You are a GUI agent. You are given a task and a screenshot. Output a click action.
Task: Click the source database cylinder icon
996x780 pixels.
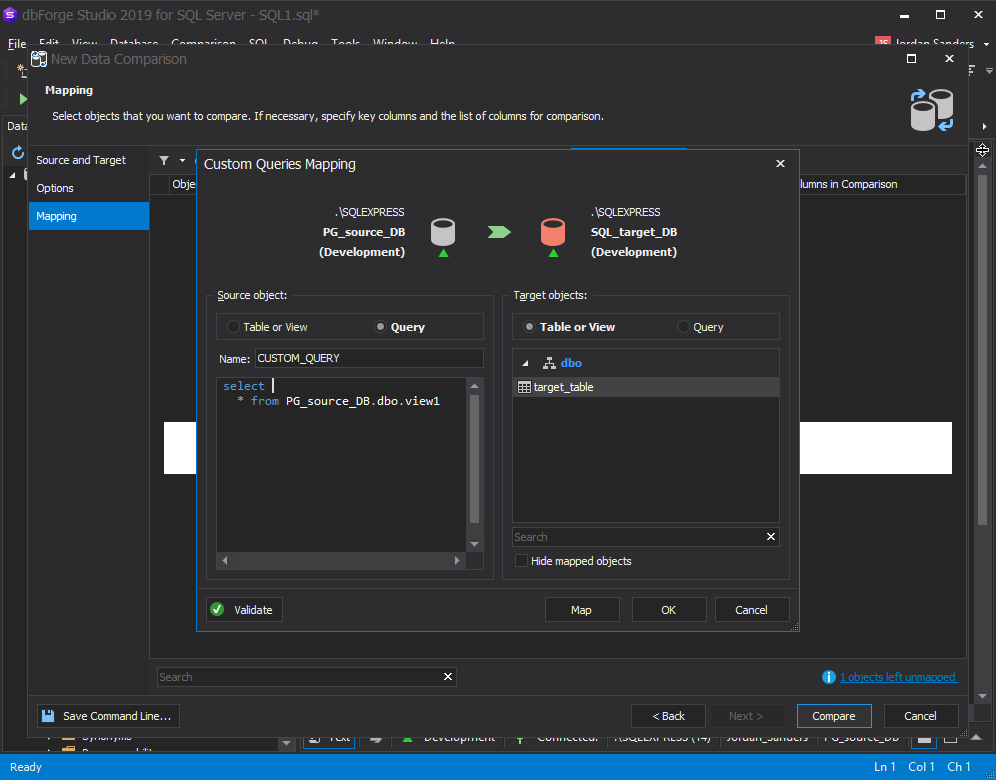tap(443, 232)
